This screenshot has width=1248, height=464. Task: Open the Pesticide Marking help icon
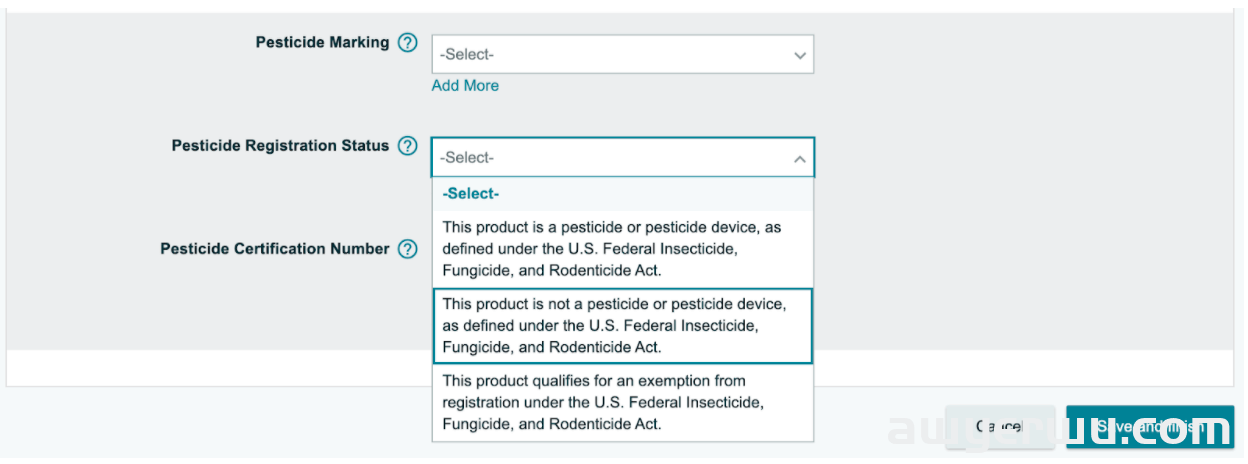point(407,43)
